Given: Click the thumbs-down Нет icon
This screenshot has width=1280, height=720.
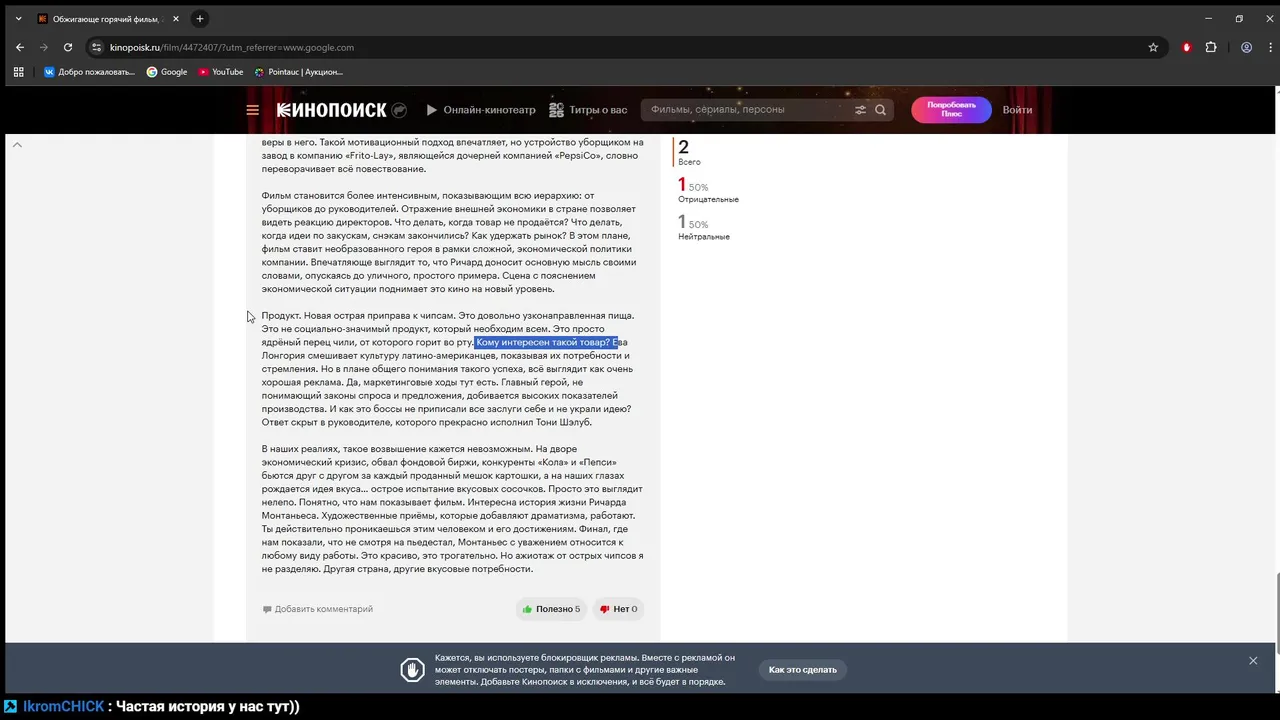Looking at the screenshot, I should (604, 609).
